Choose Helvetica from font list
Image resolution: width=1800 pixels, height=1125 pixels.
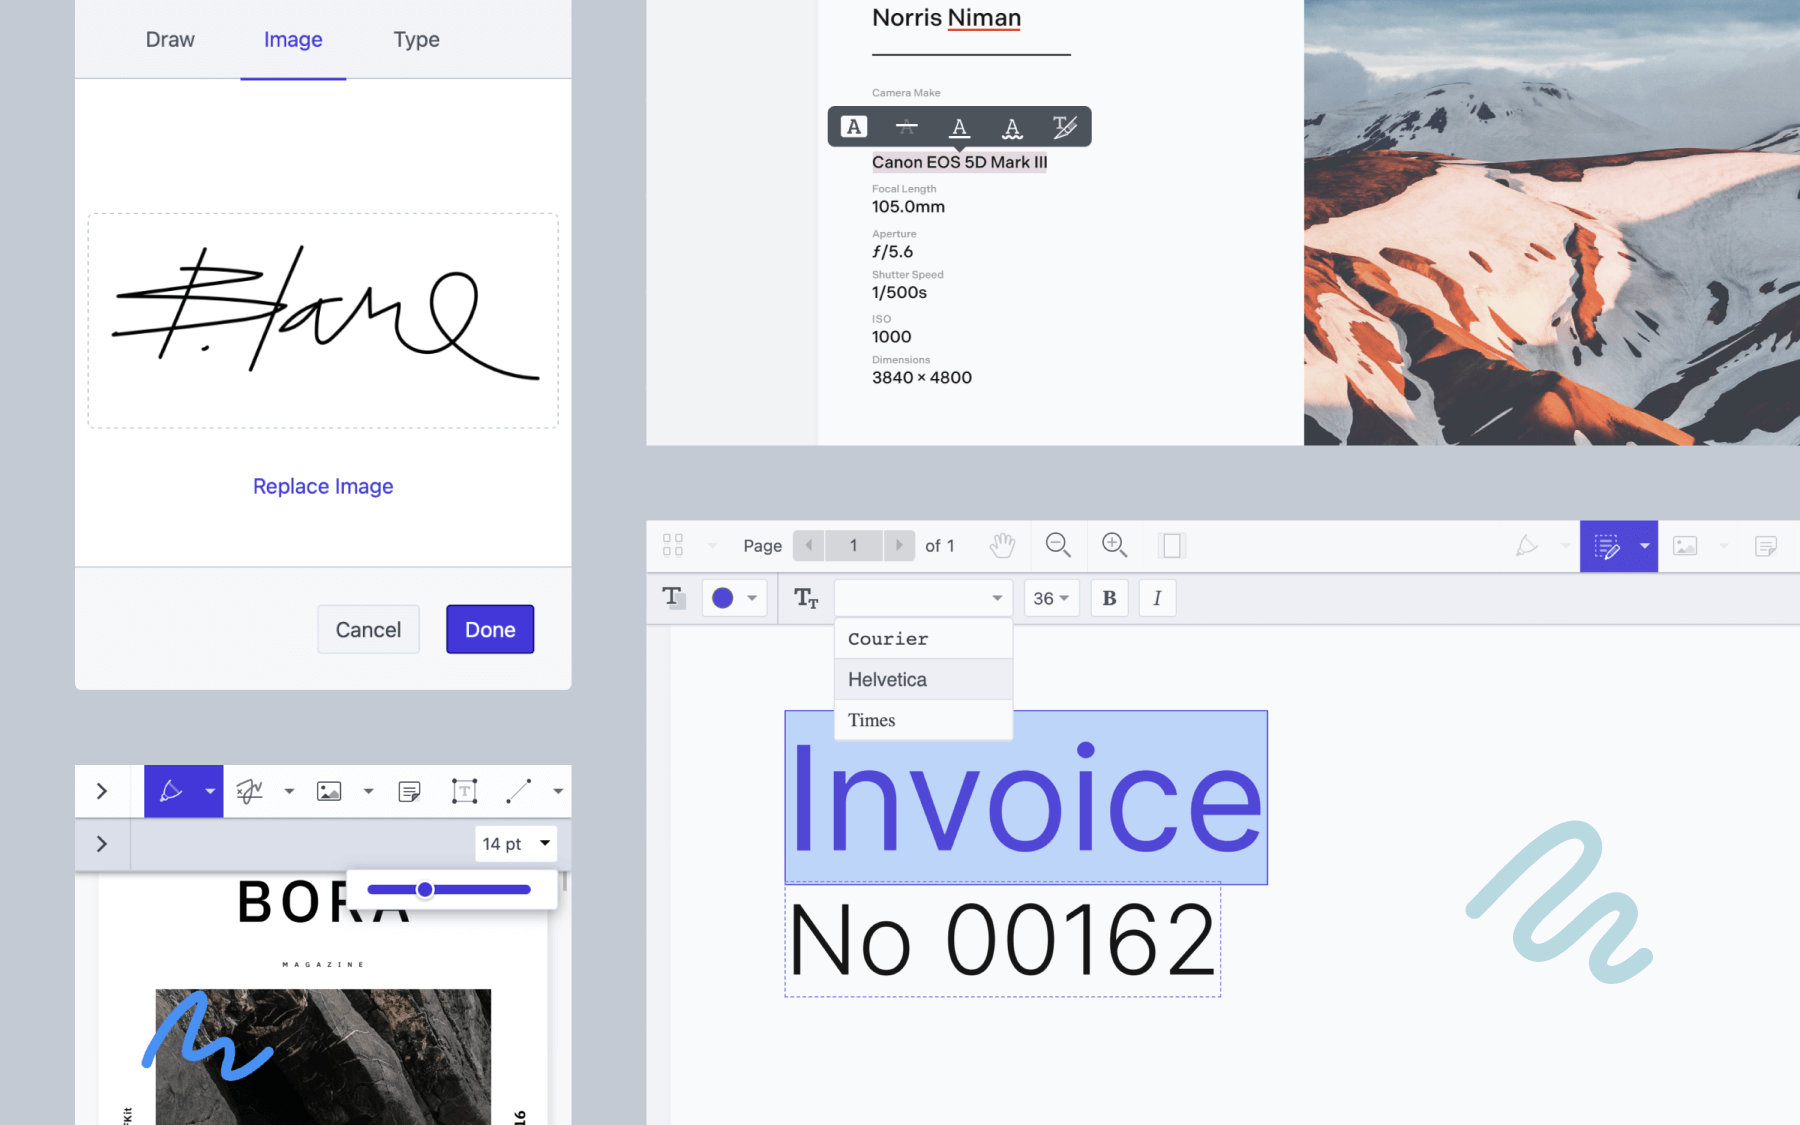coord(923,680)
